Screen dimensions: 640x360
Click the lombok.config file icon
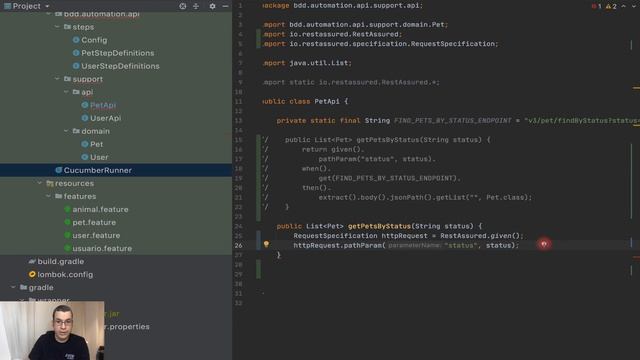pyautogui.click(x=32, y=275)
